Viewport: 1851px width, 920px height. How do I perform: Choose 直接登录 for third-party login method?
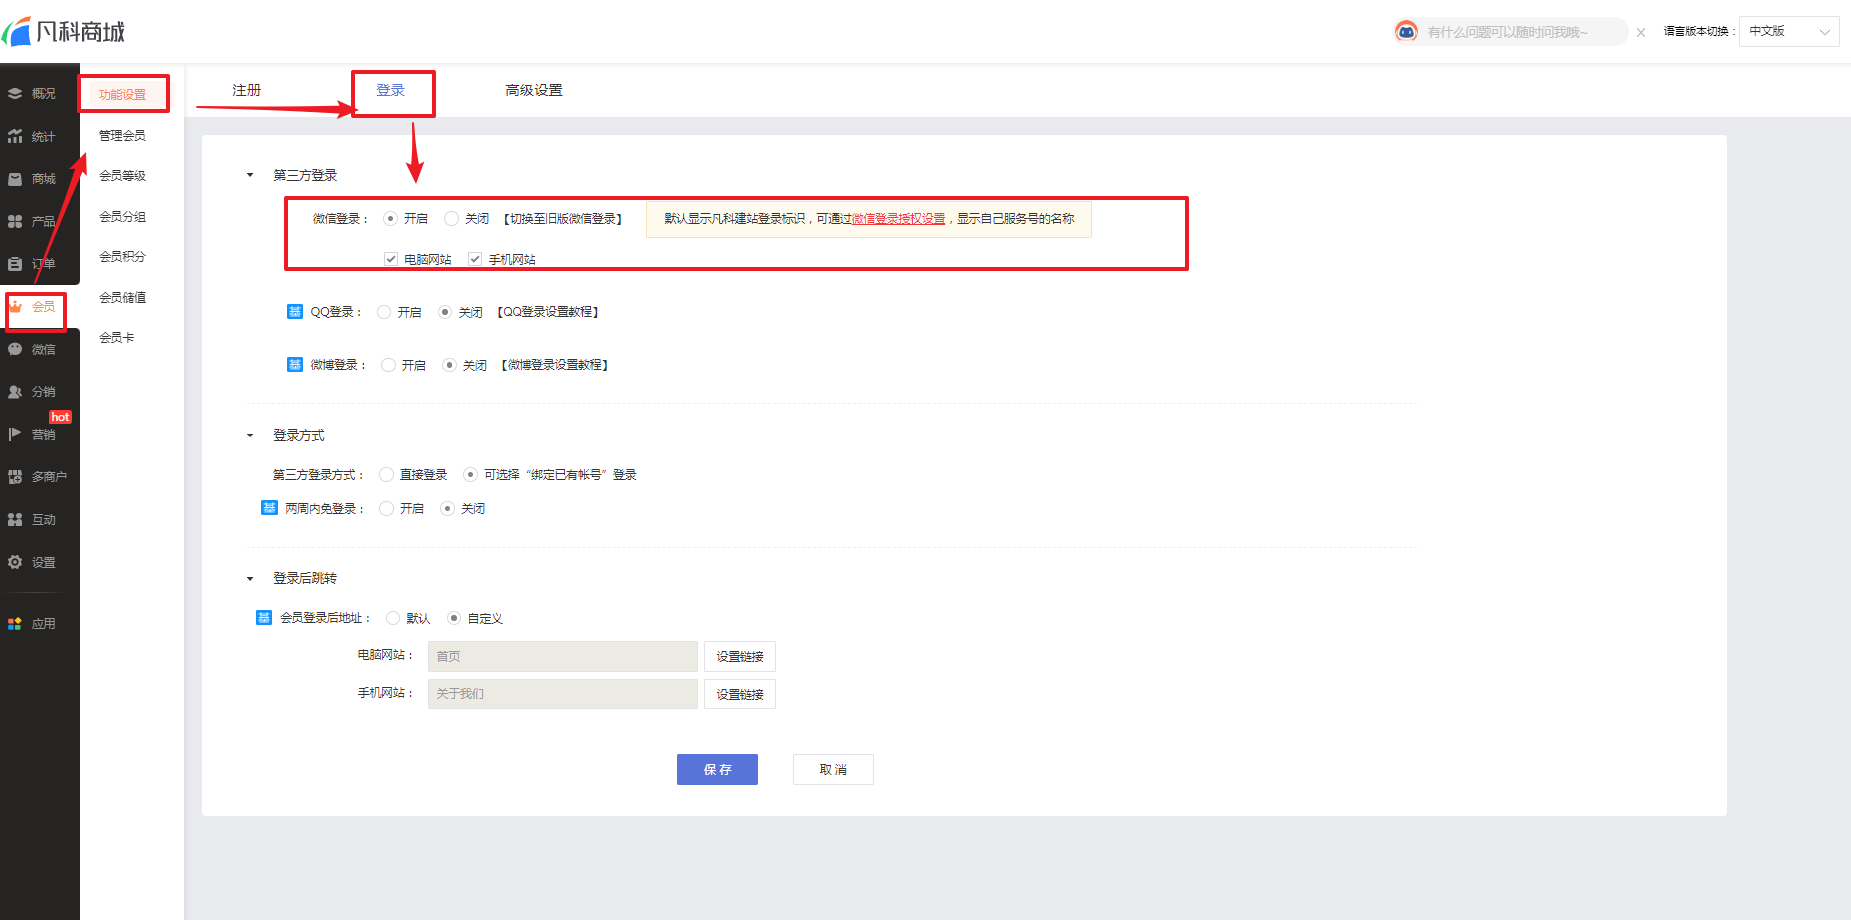point(386,475)
